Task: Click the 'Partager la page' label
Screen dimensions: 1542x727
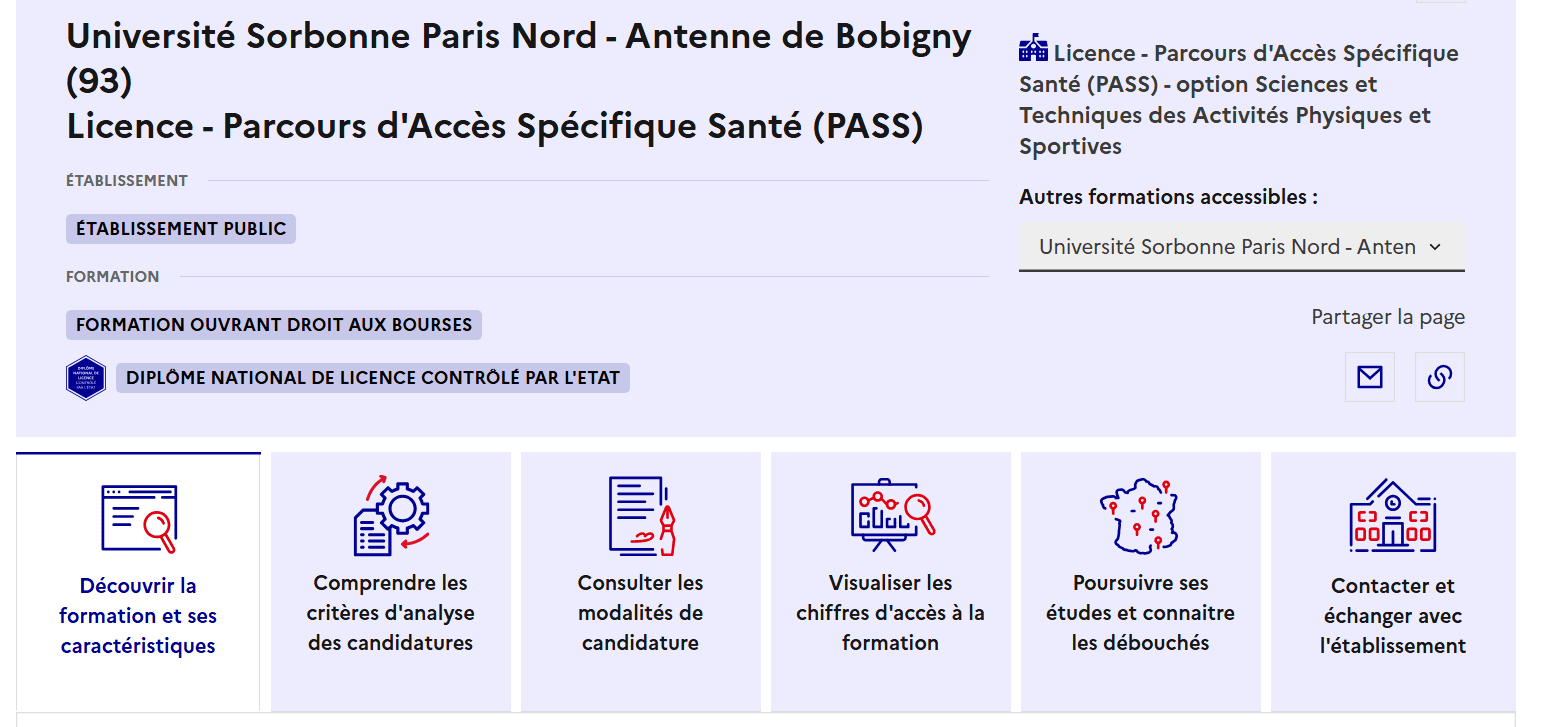Action: pyautogui.click(x=1388, y=316)
